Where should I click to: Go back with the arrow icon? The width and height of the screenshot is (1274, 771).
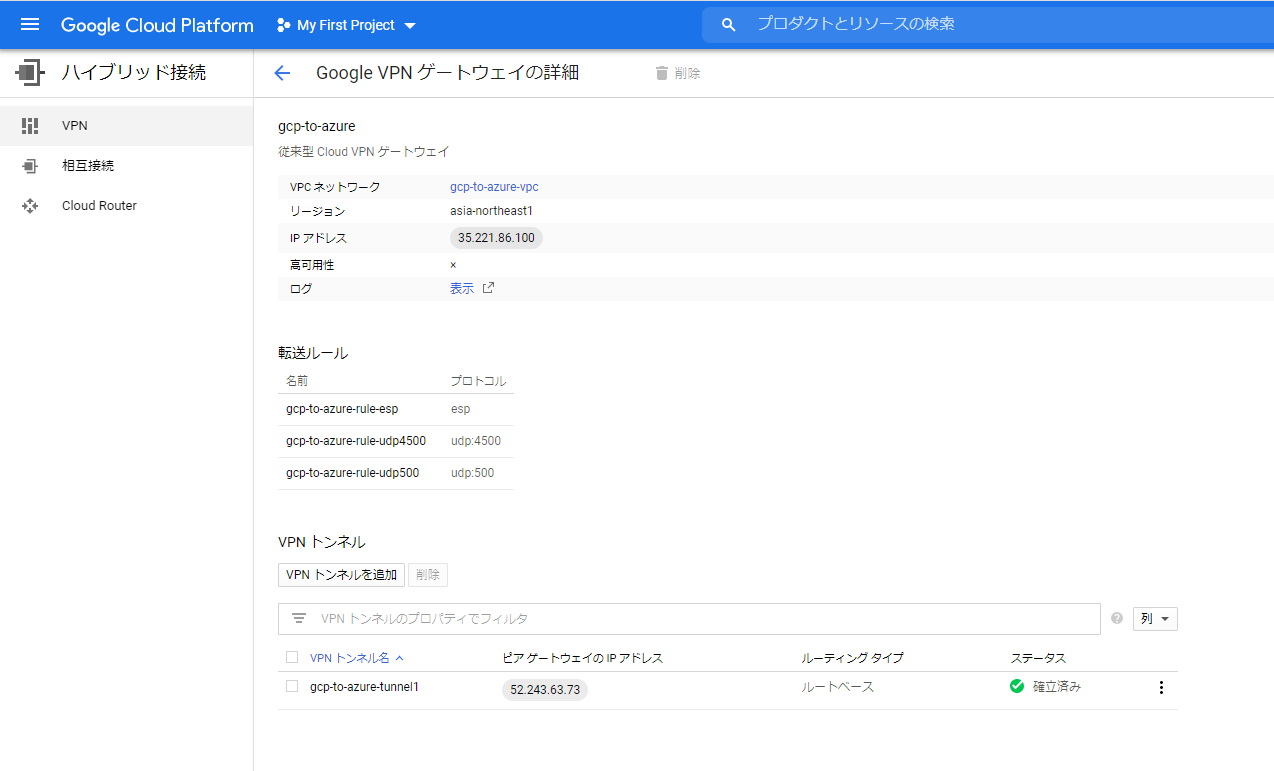tap(282, 73)
